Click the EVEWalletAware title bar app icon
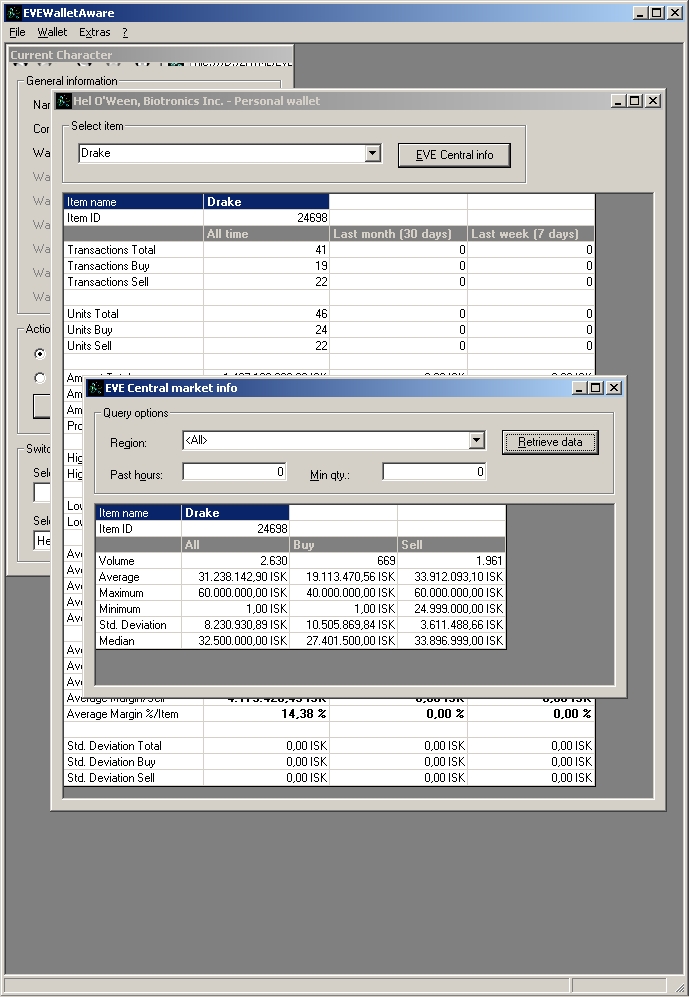Screen dimensions: 689x997 13,13
